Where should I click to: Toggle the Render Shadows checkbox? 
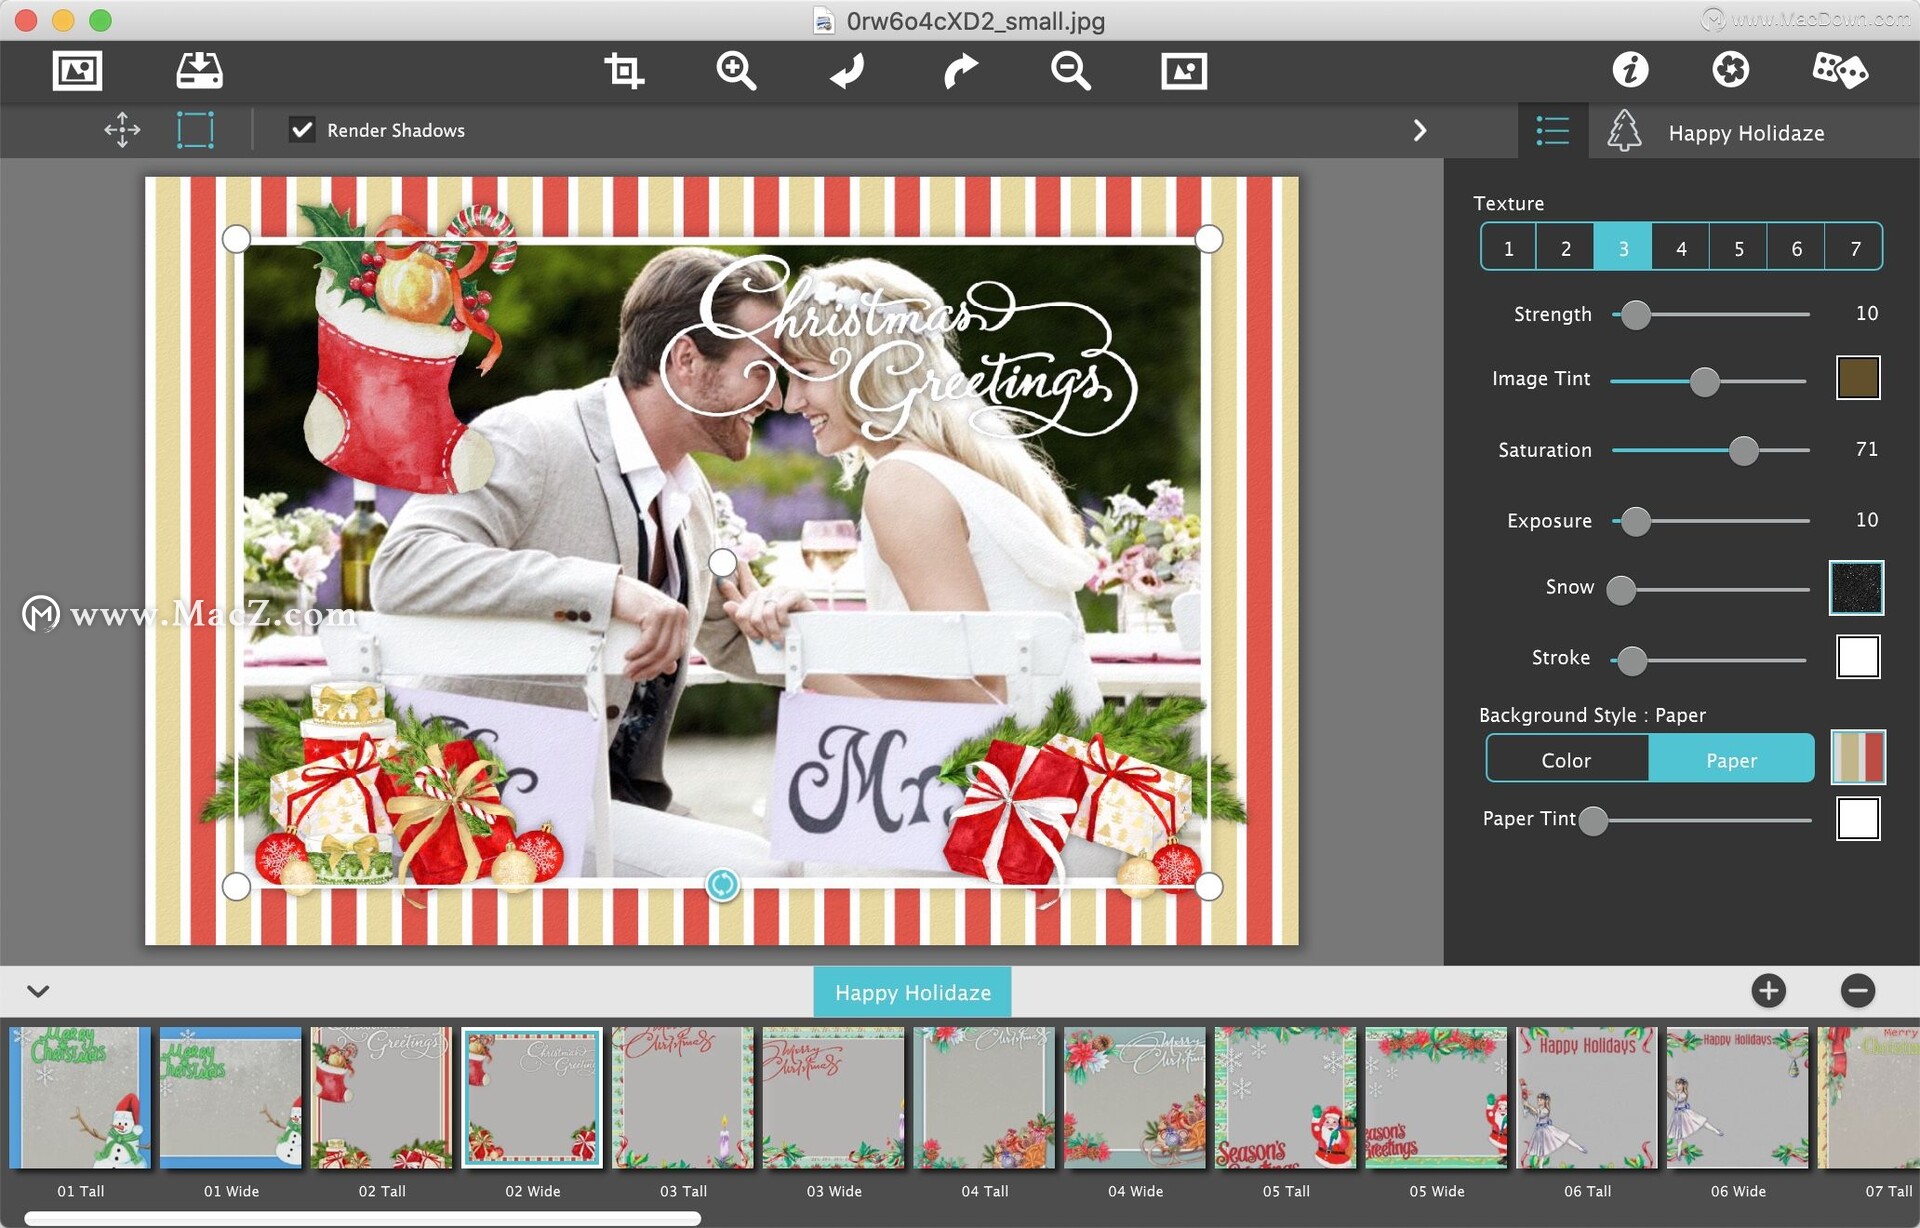(x=302, y=130)
